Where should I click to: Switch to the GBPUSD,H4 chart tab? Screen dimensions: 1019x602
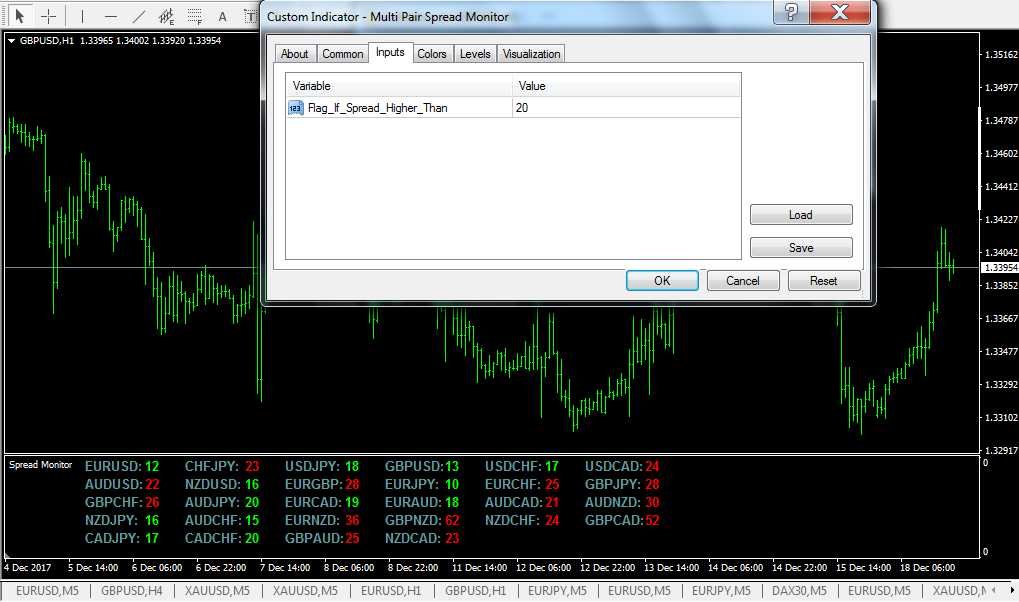(132, 590)
